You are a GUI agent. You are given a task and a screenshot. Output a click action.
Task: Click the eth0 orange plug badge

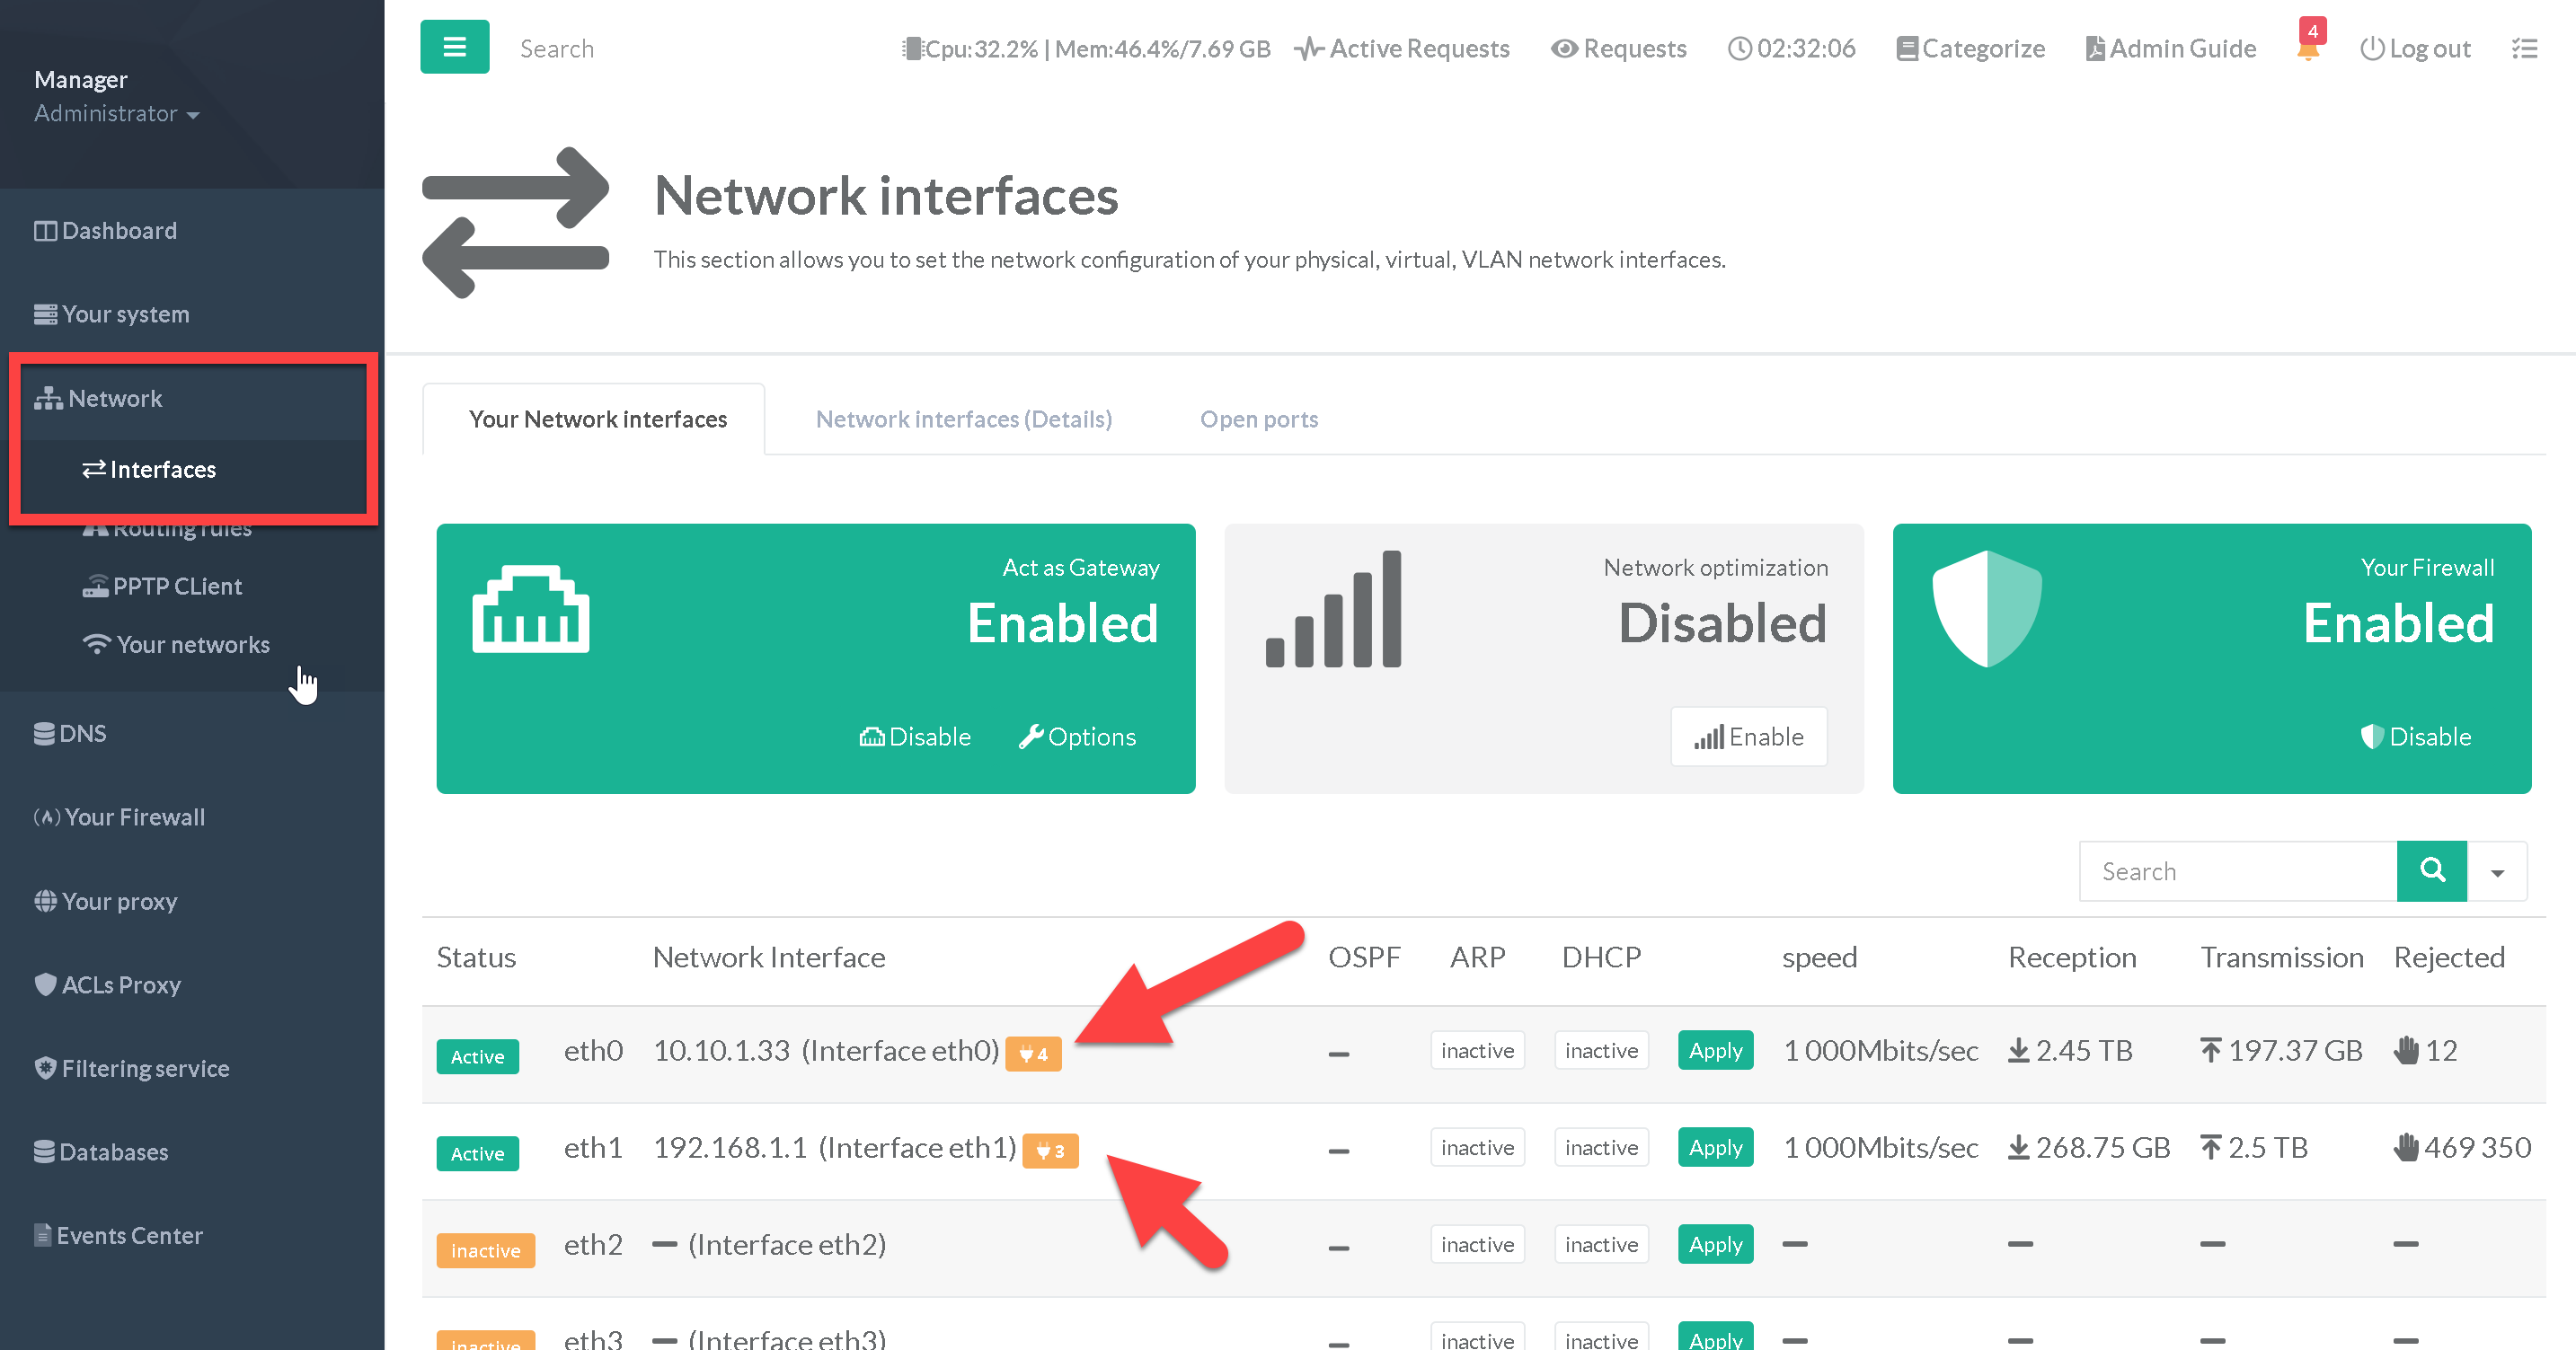click(1033, 1053)
